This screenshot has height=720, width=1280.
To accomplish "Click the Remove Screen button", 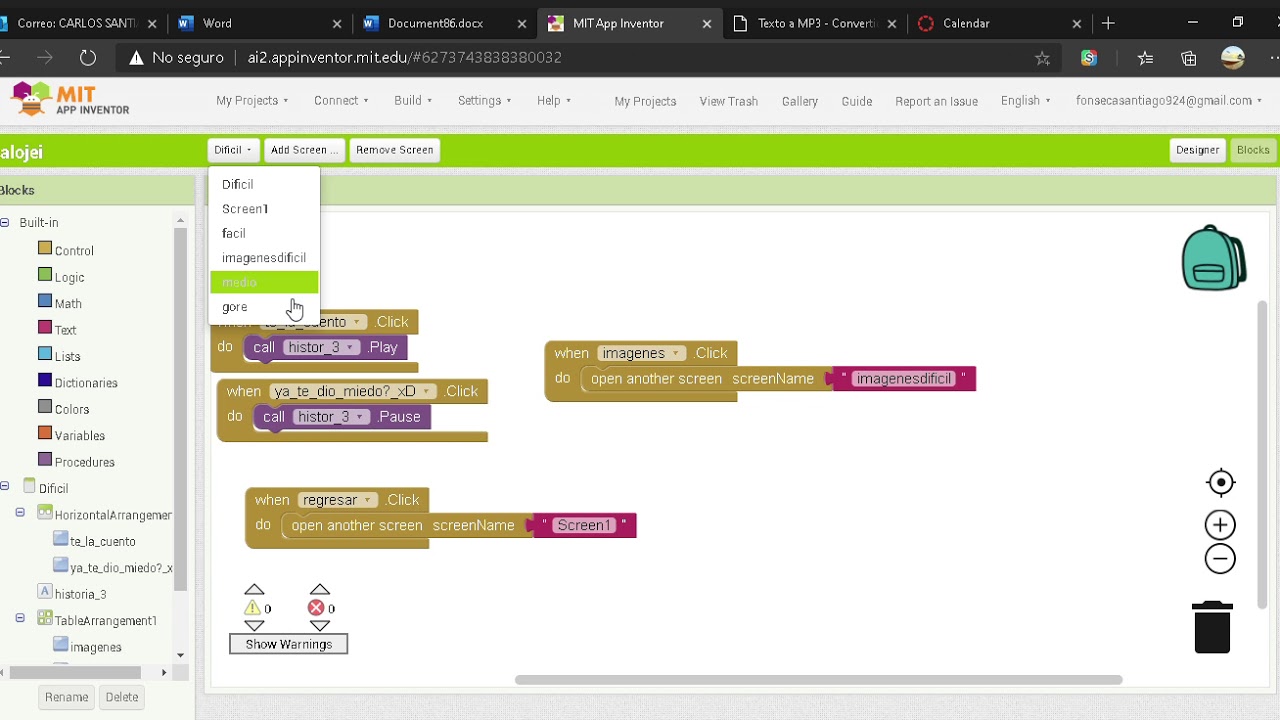I will [394, 150].
